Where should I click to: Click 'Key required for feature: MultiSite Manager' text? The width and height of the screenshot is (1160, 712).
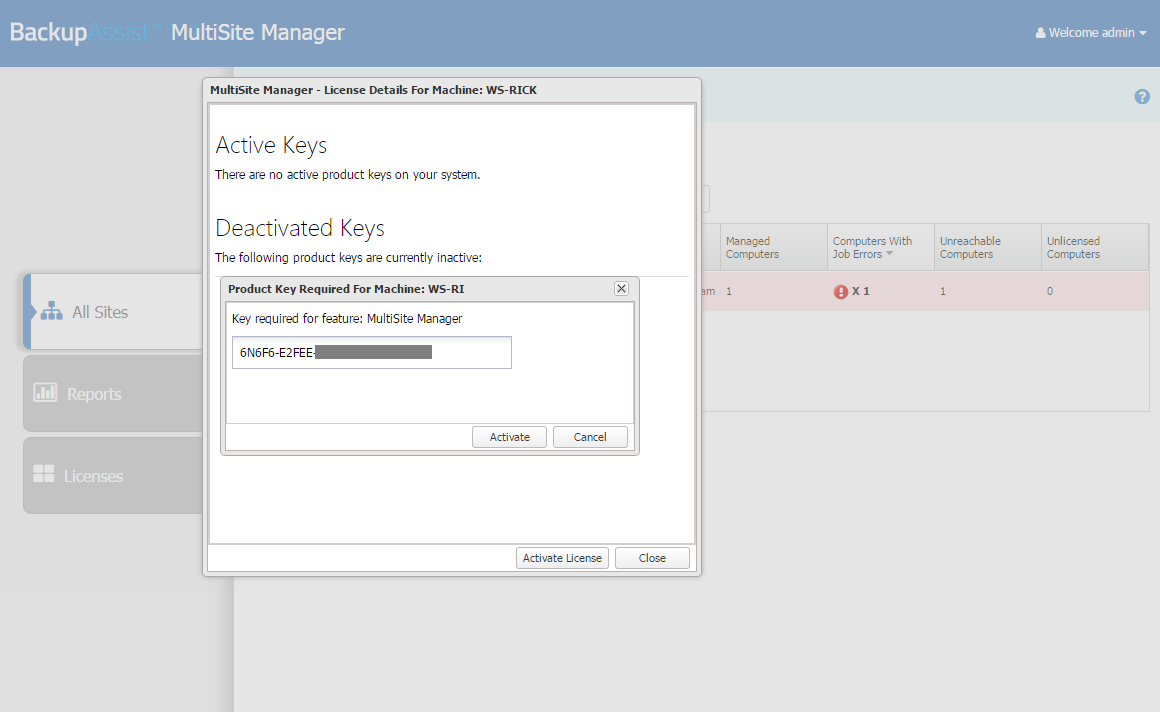[347, 319]
